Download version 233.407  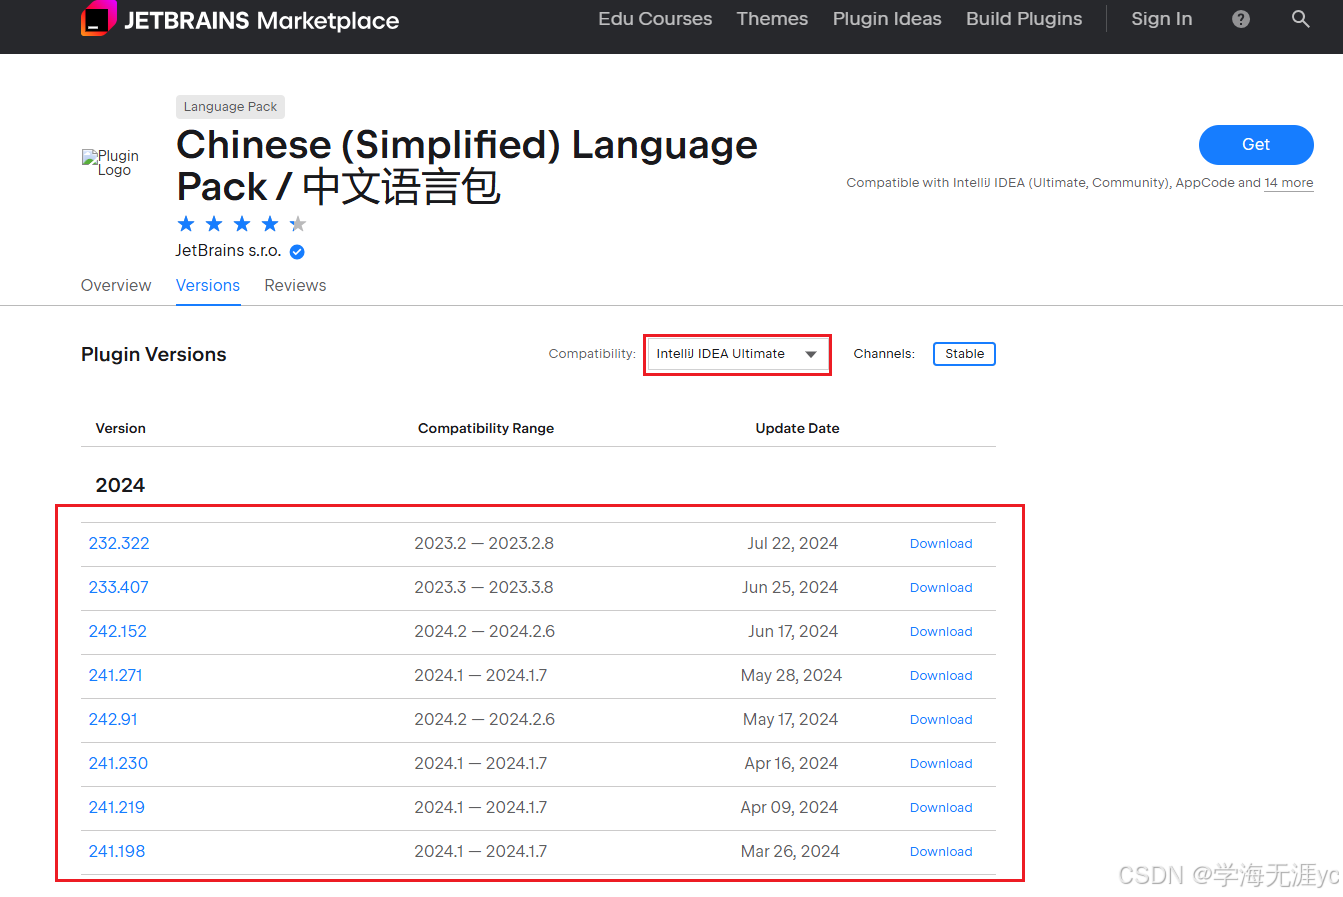(x=941, y=588)
